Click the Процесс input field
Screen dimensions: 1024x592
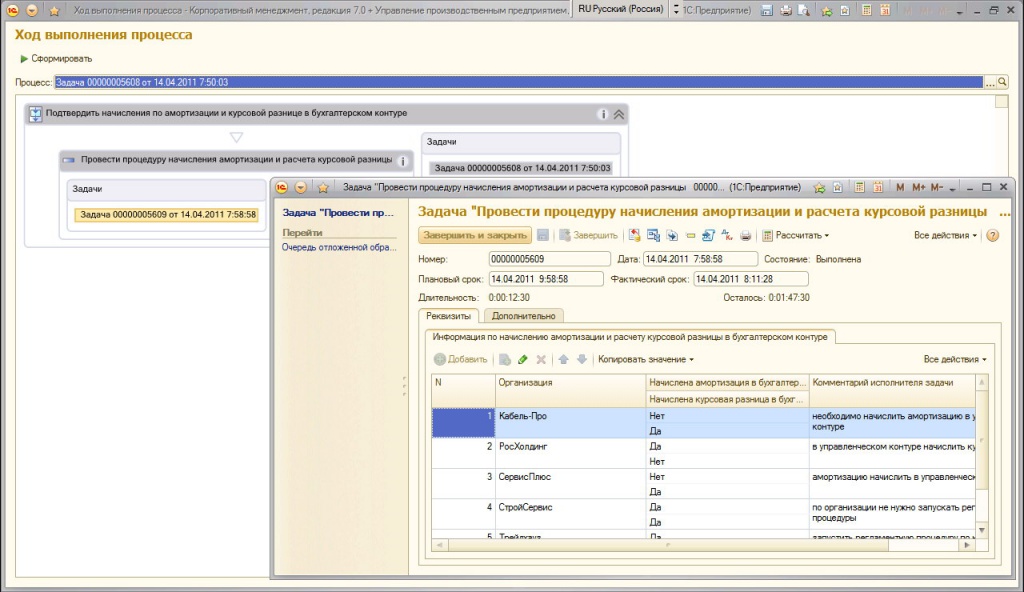[519, 82]
